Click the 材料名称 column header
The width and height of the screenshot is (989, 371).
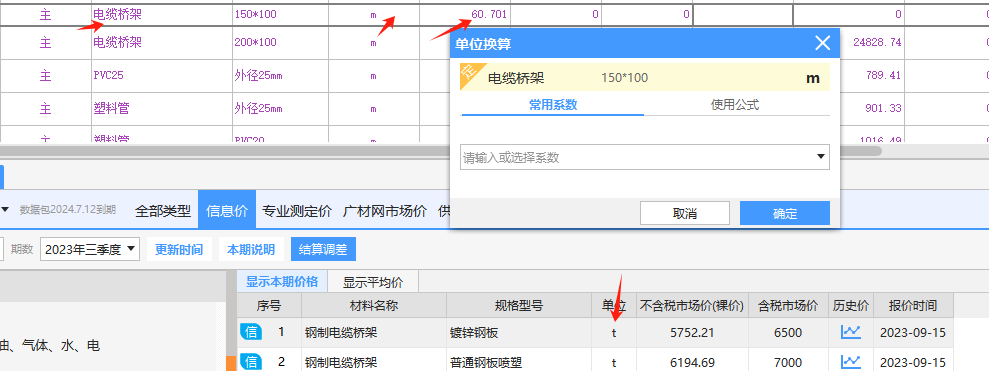374,306
